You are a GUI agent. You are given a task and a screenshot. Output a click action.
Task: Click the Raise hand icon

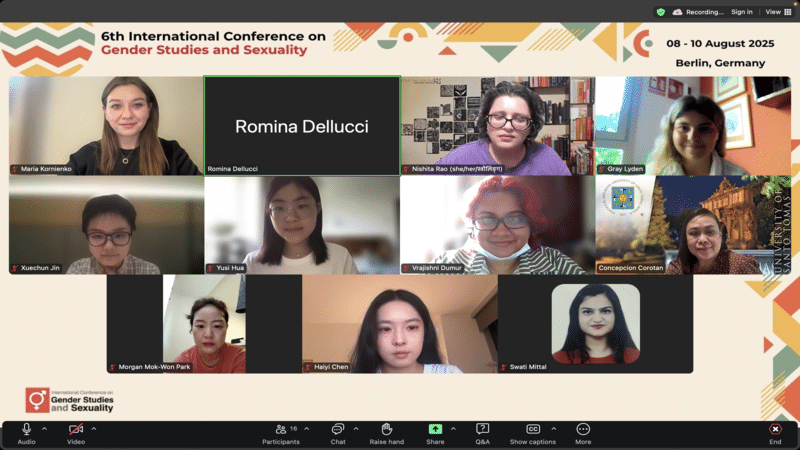click(x=386, y=429)
